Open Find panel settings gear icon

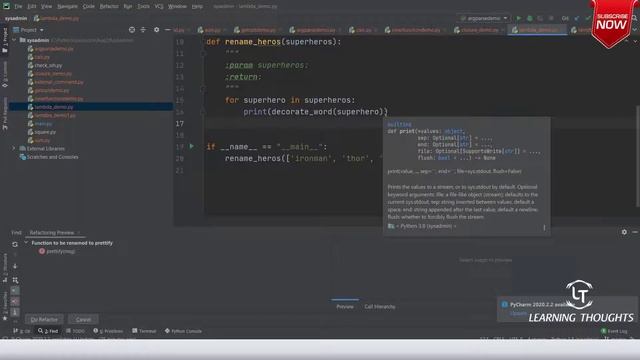tap(624, 232)
